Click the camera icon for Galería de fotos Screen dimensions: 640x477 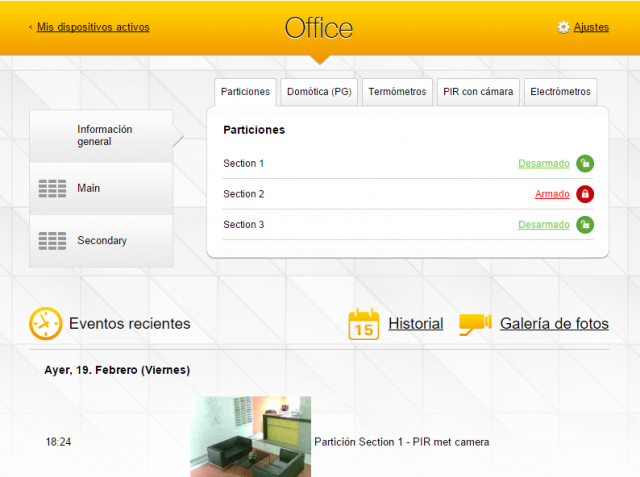point(475,323)
